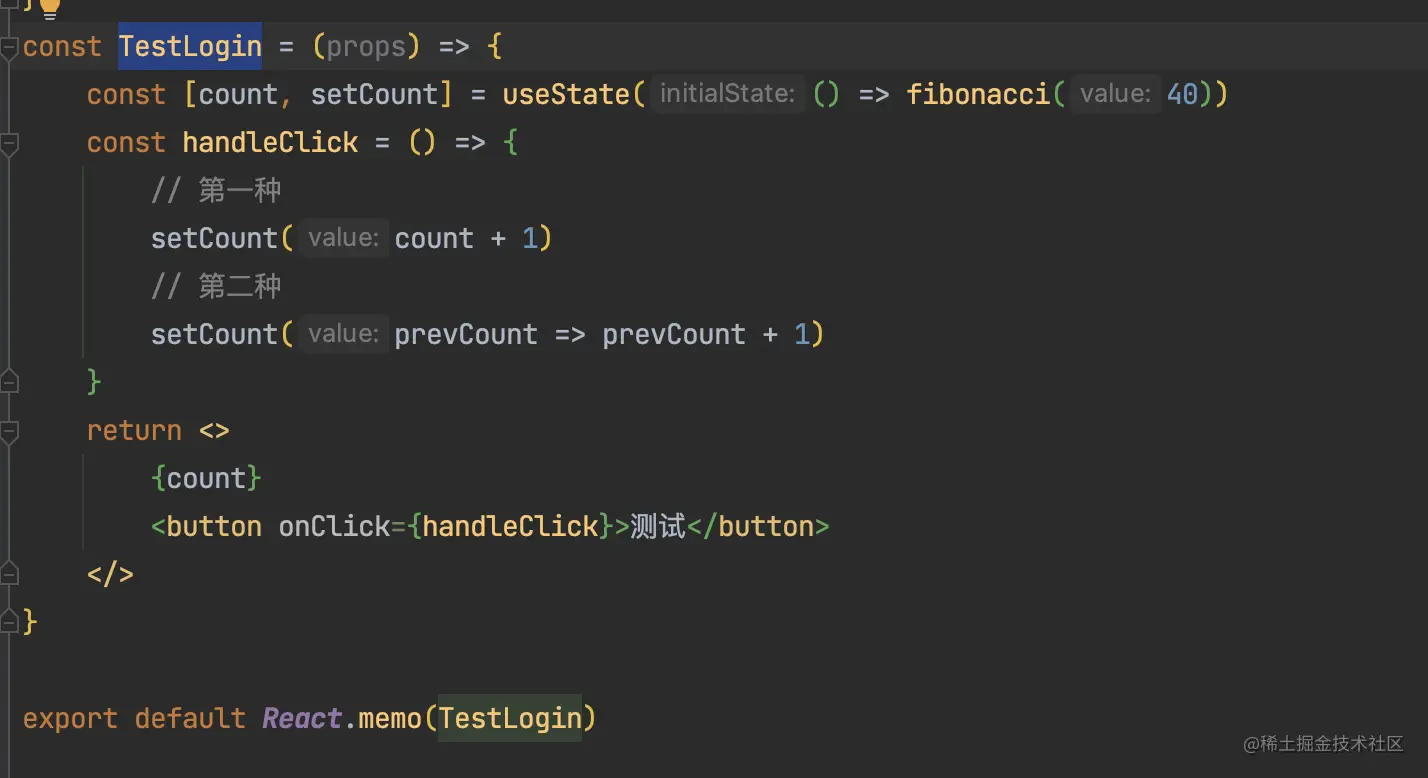Click the value hint before count + 1
The image size is (1428, 778).
343,238
